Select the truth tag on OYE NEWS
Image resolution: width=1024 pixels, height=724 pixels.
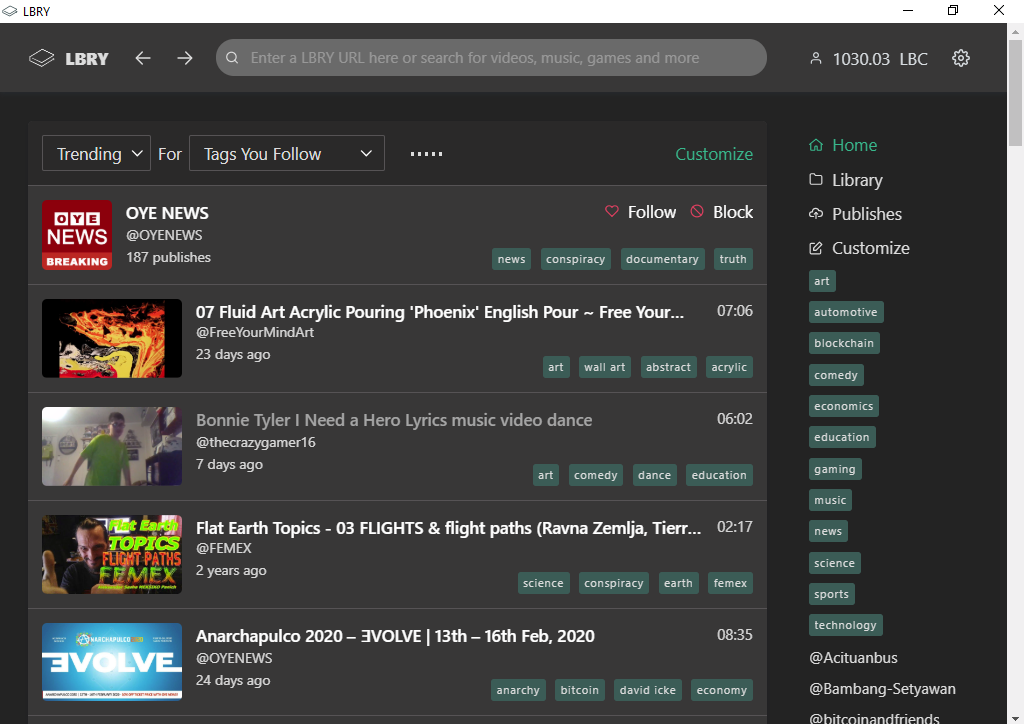pyautogui.click(x=733, y=259)
